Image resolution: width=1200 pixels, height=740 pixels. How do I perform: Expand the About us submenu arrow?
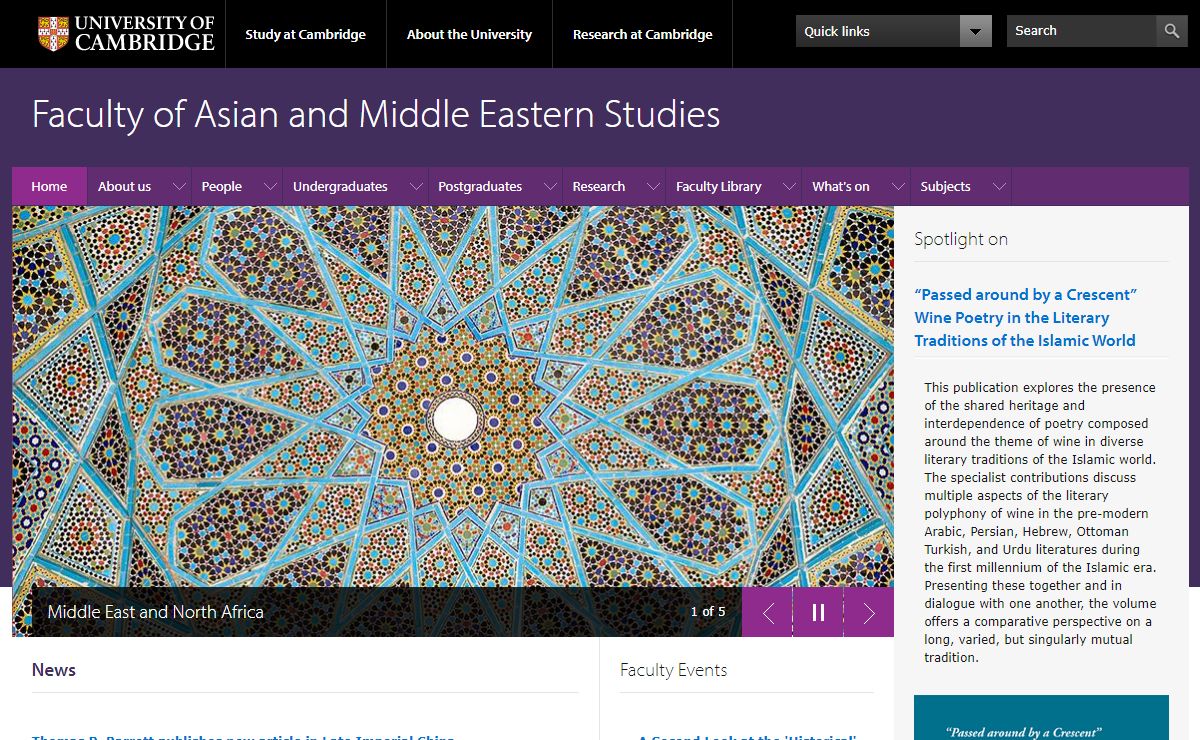[x=179, y=186]
